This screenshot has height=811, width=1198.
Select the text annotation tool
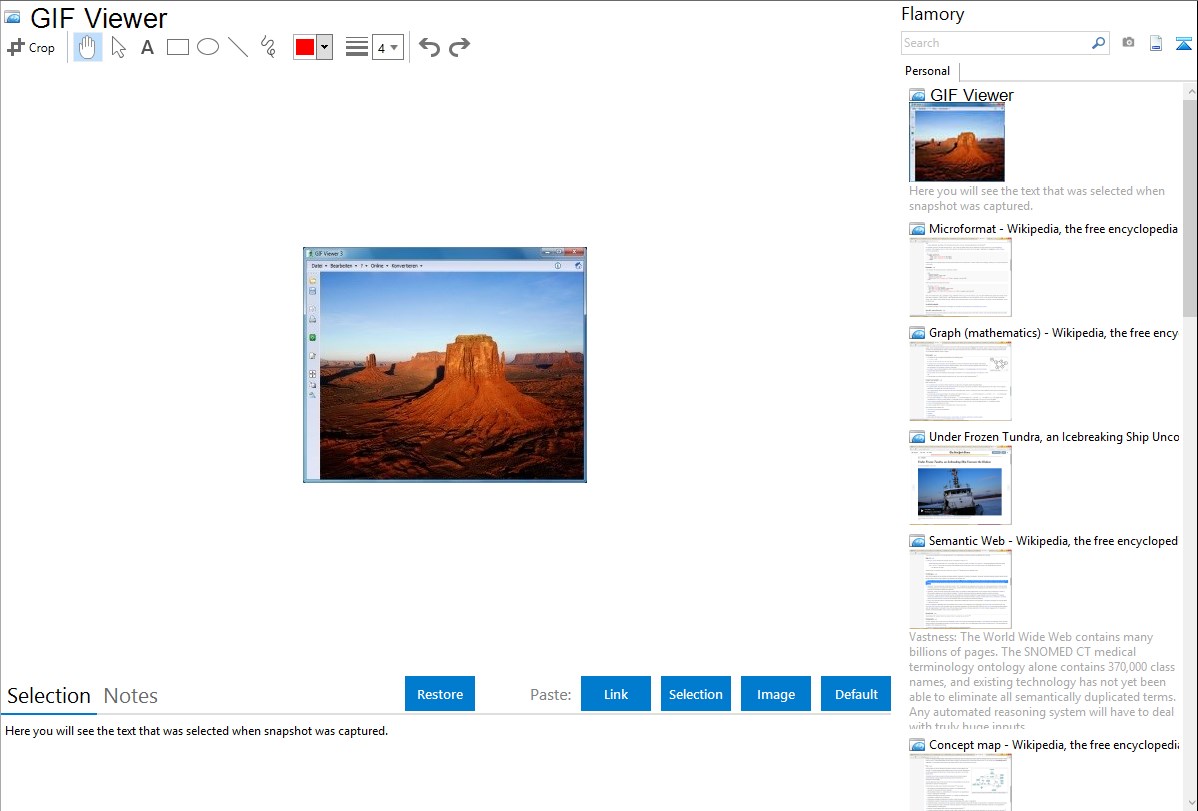pos(147,47)
